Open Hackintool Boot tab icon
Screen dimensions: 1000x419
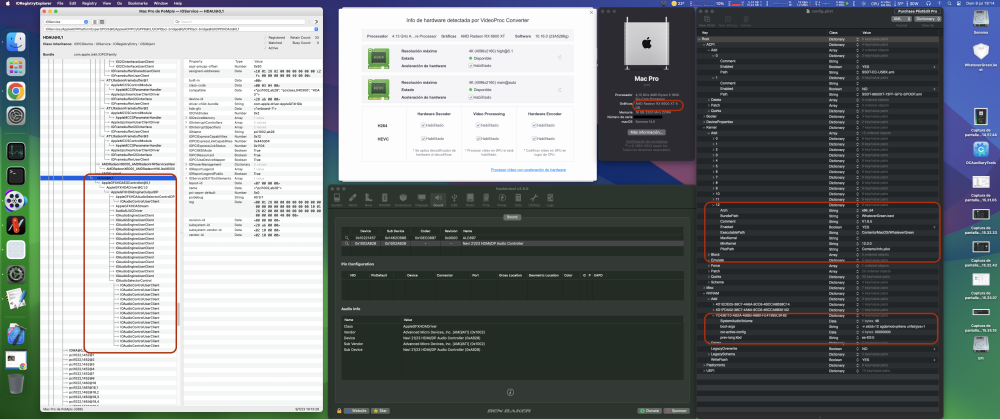click(x=369, y=198)
